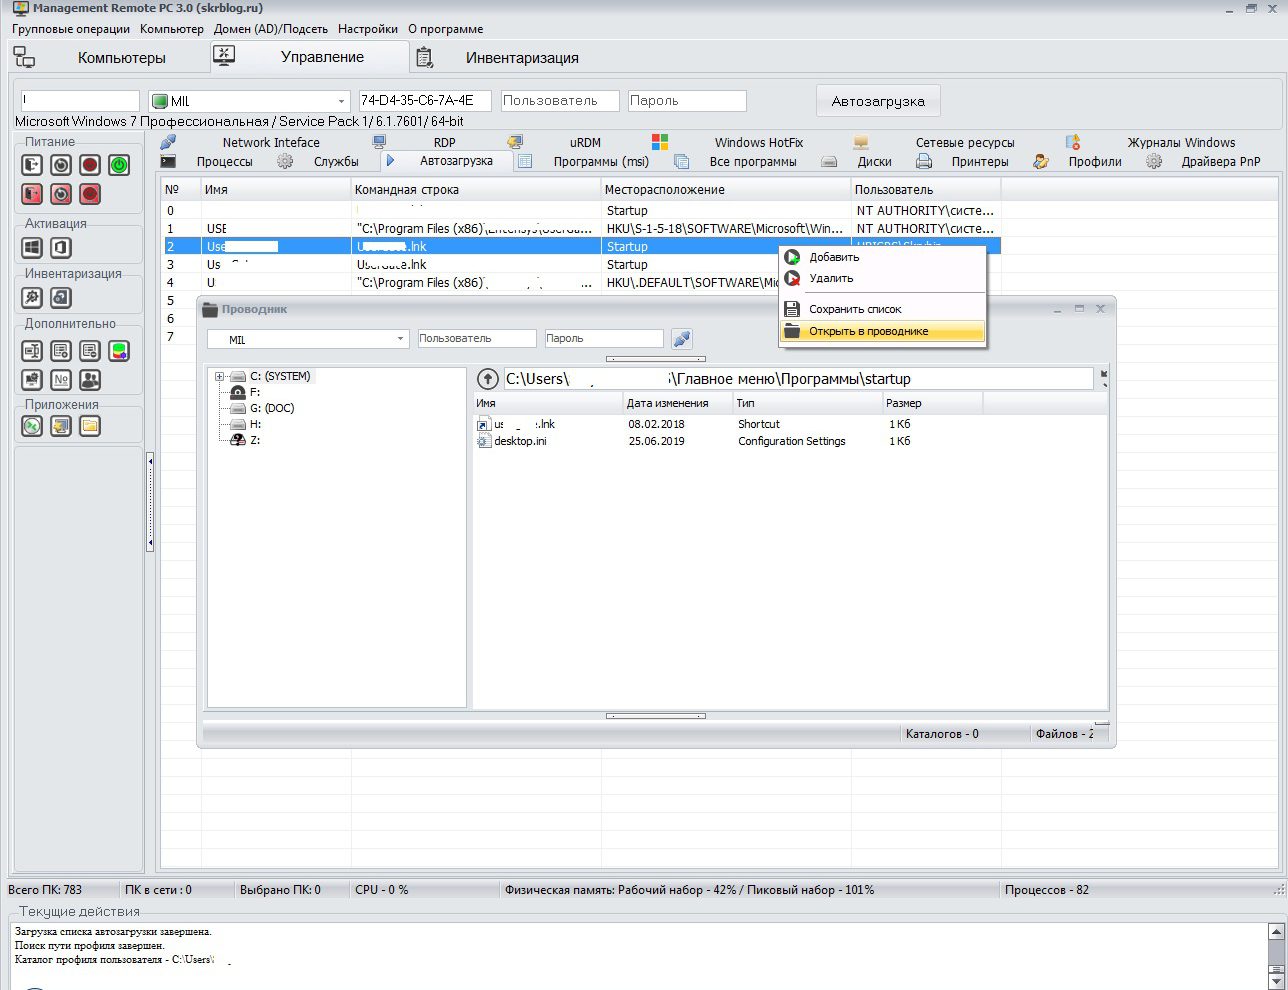1288x990 pixels.
Task: Open the computer dropdown in the Проводник window
Action: (400, 339)
